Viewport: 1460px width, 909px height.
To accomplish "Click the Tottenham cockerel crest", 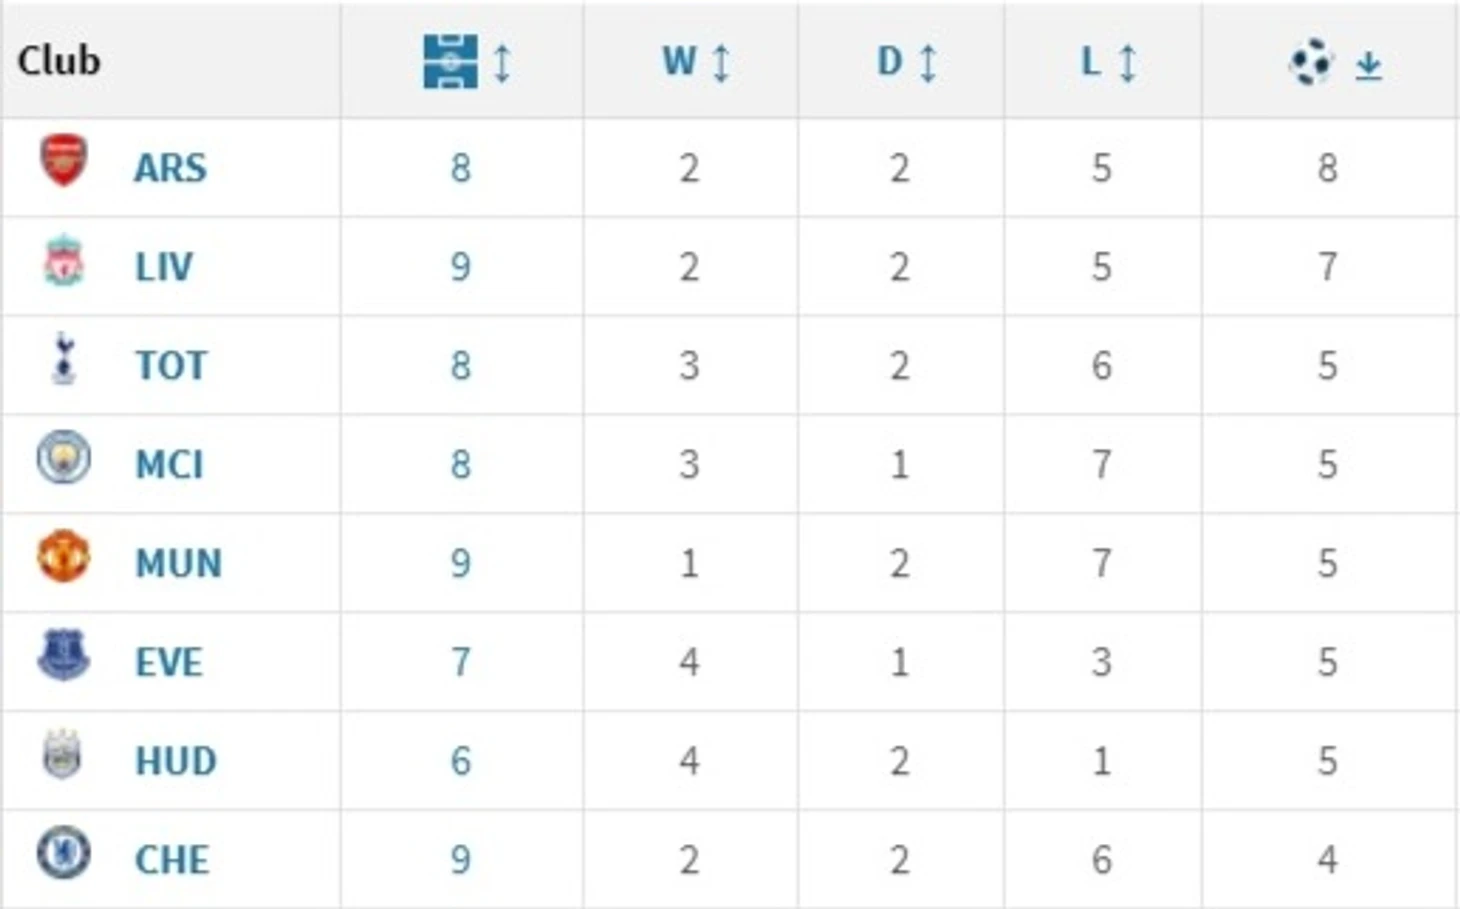I will click(63, 359).
